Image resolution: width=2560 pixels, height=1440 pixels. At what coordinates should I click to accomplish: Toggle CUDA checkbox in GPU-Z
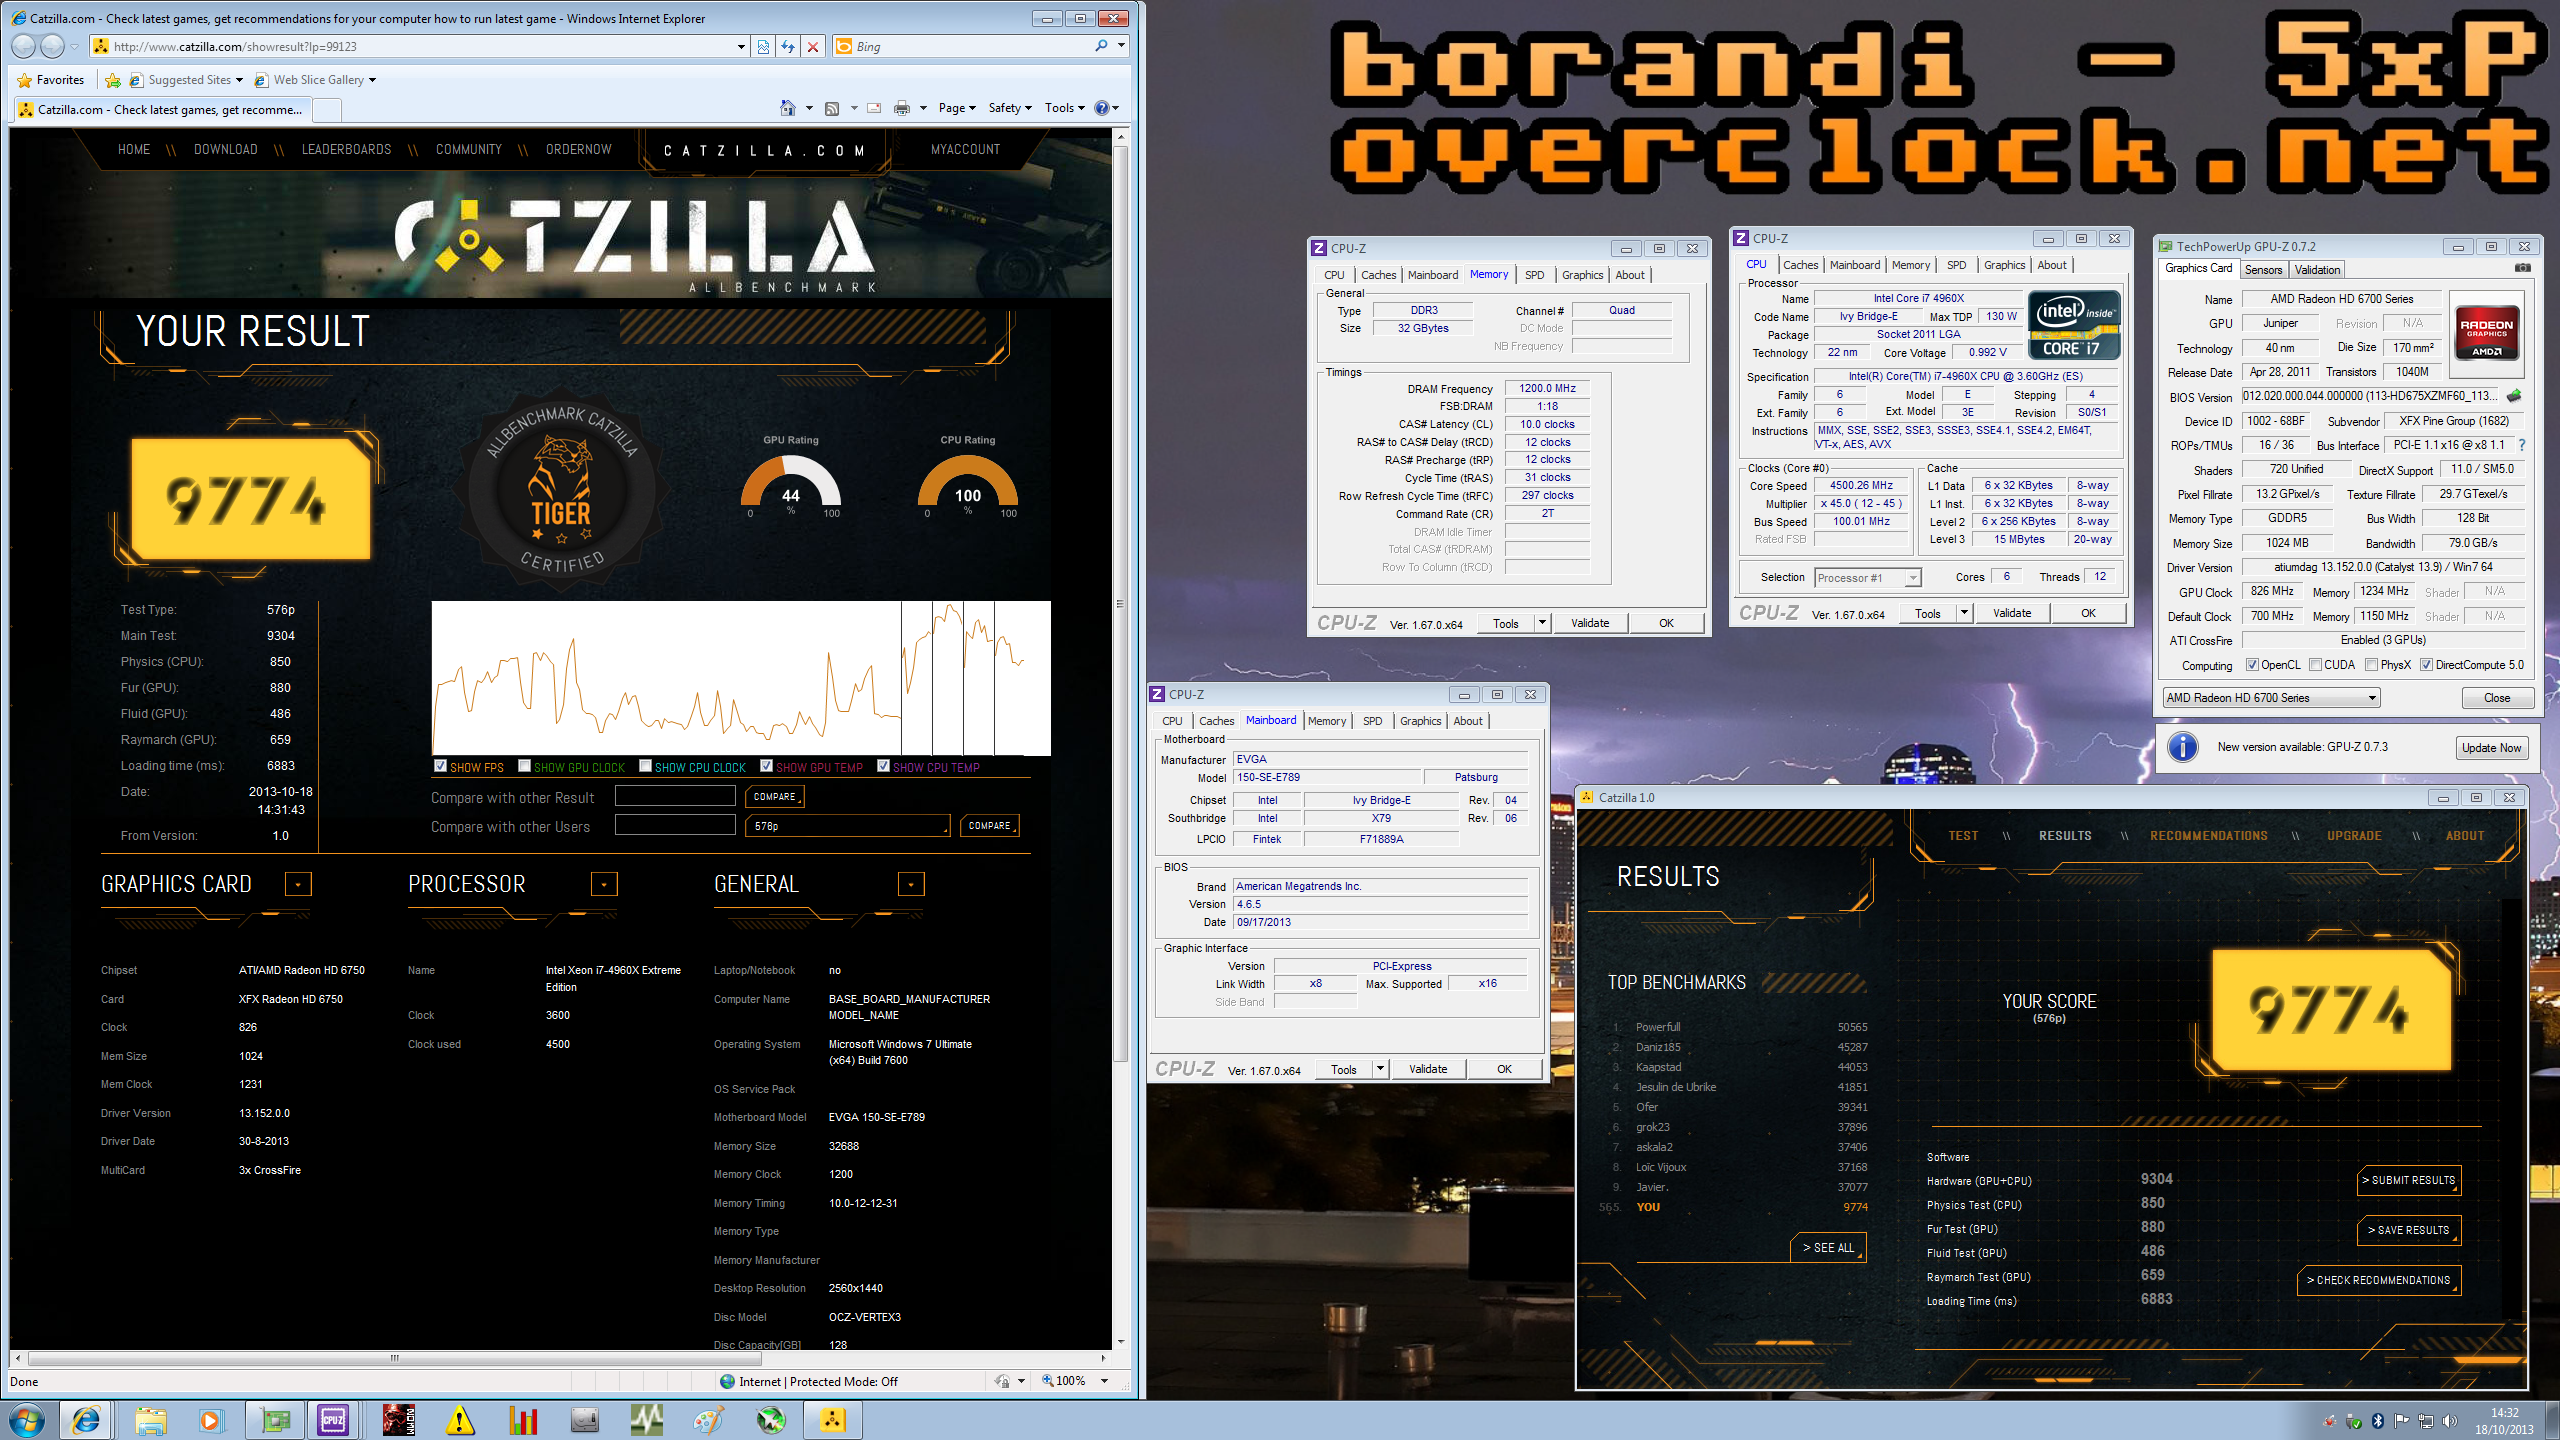pyautogui.click(x=2315, y=665)
